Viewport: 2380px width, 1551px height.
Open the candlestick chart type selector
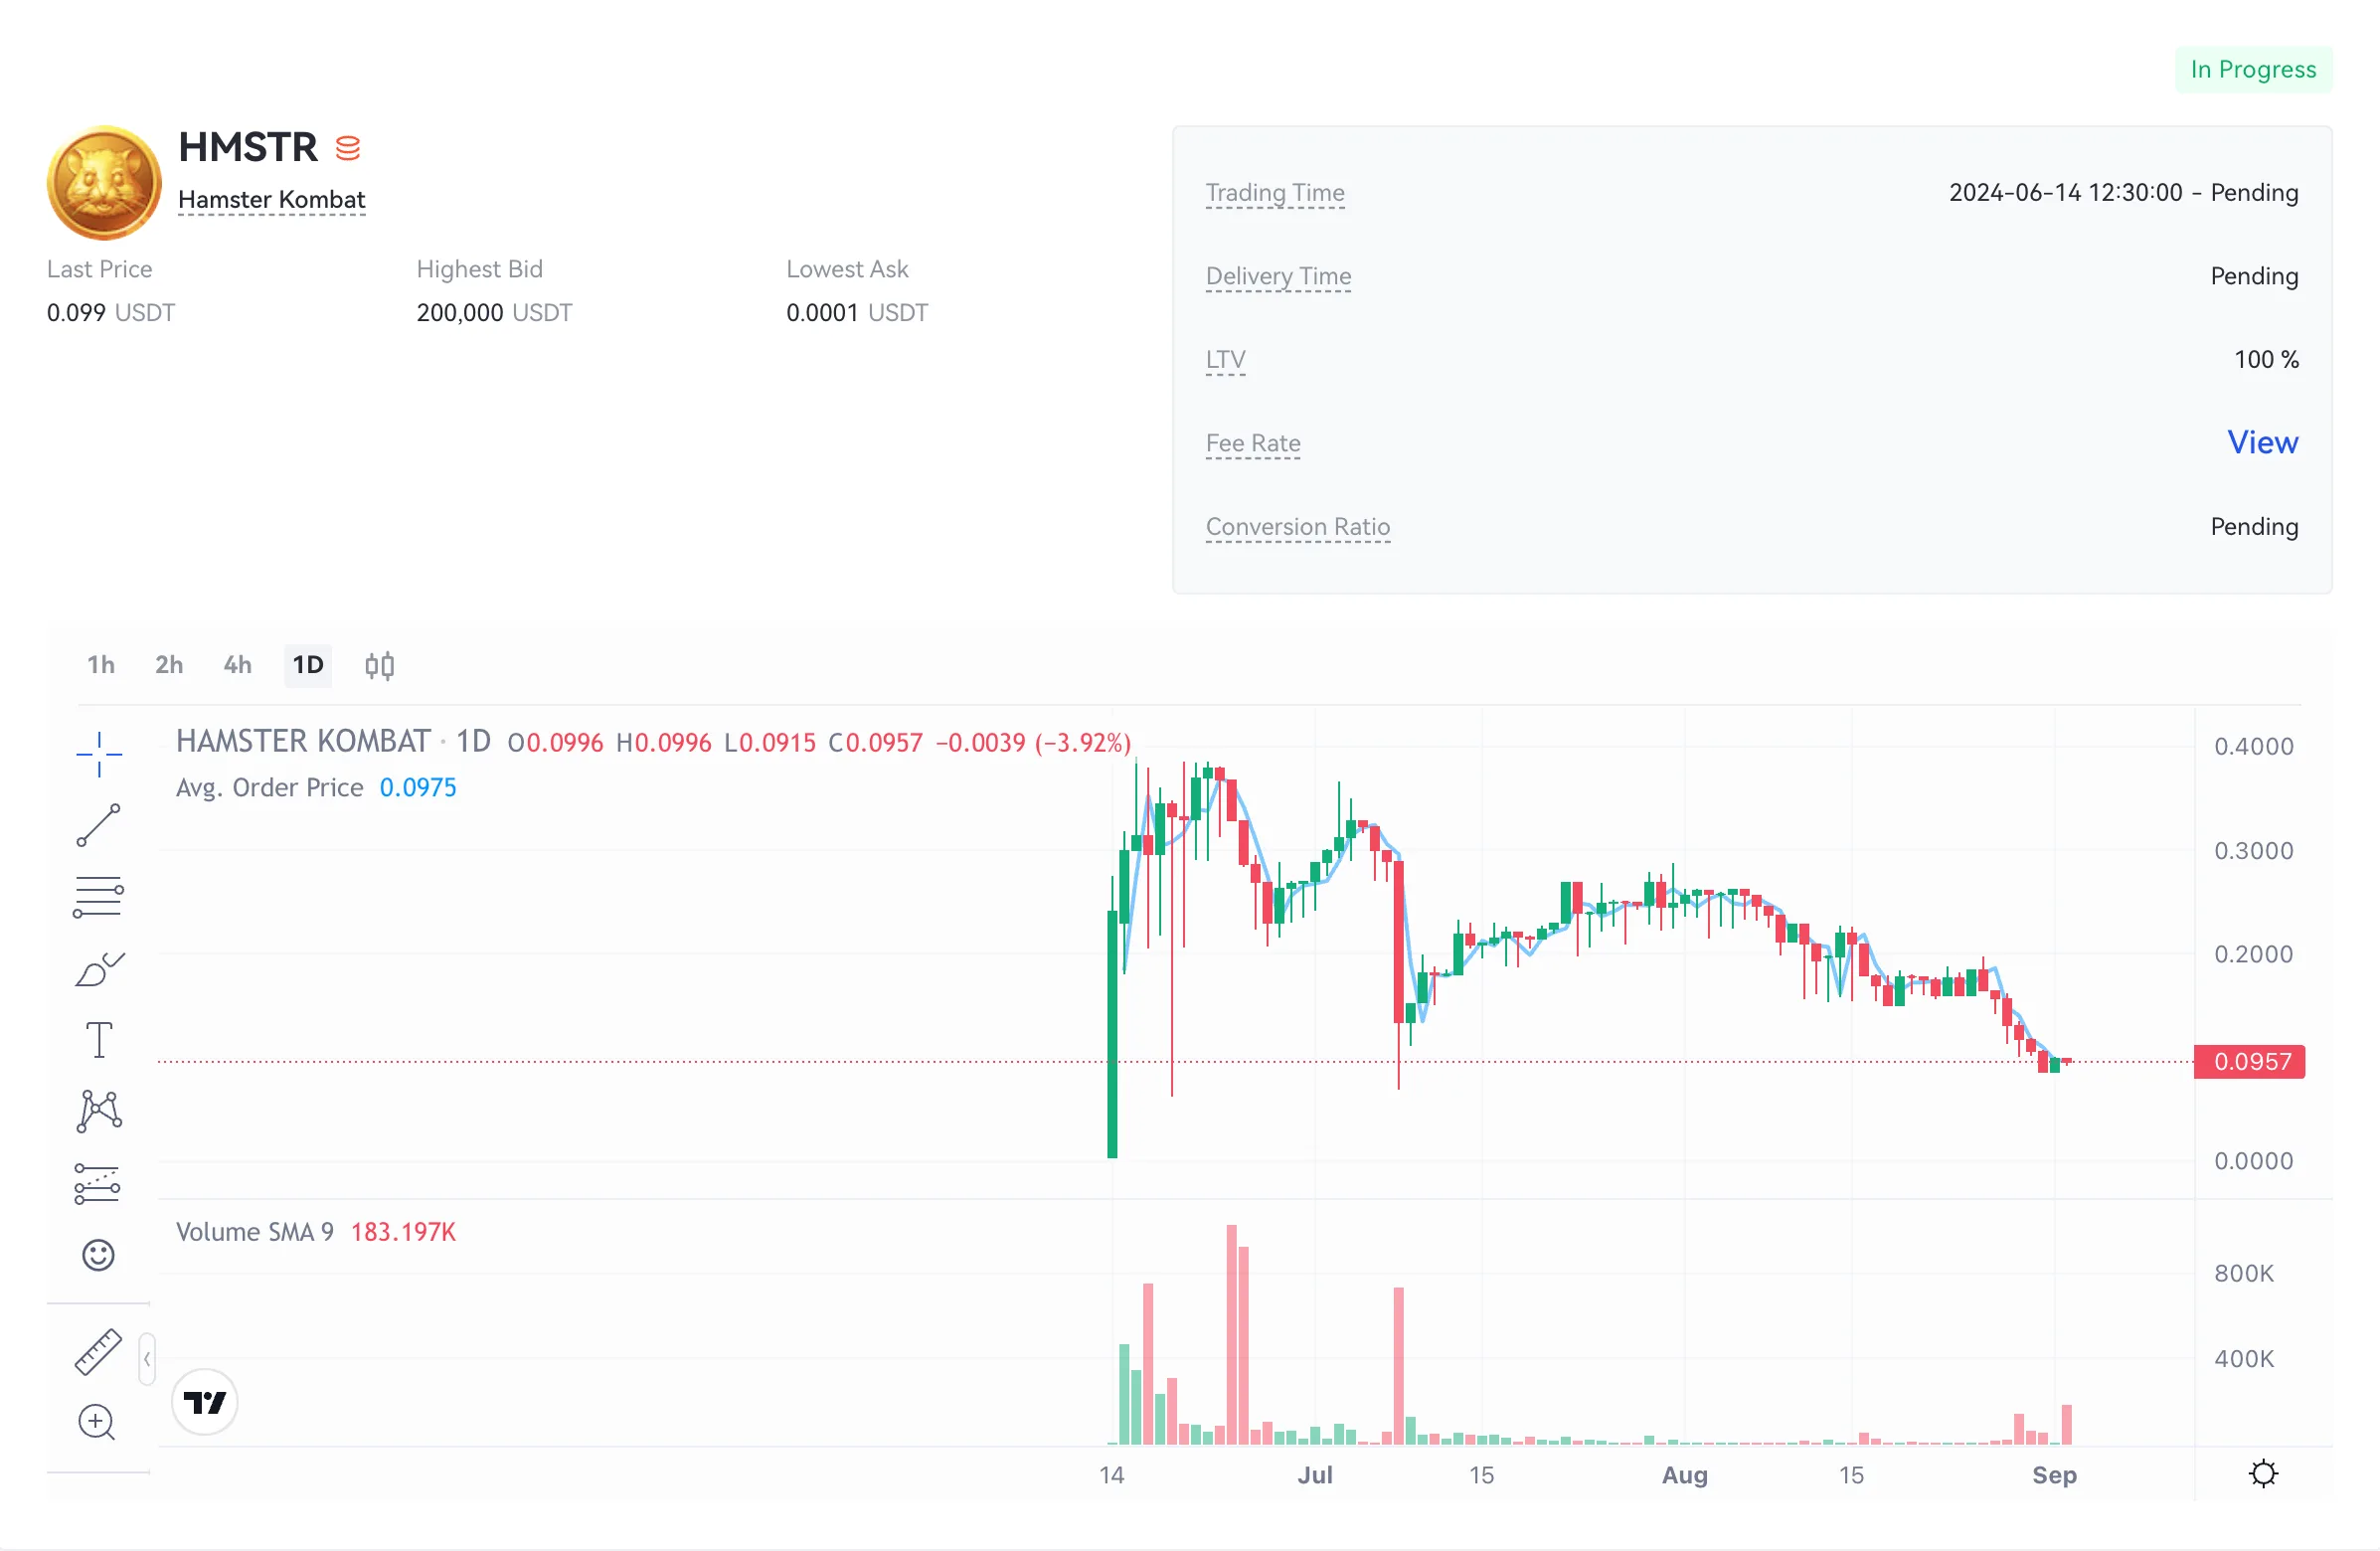(x=380, y=665)
